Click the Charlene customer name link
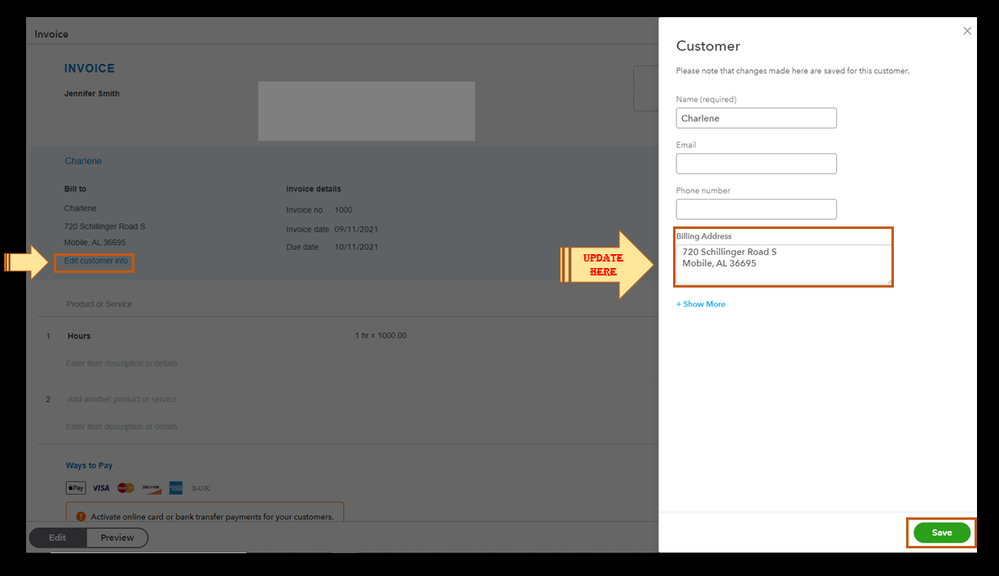Viewport: 999px width, 576px height. (83, 160)
